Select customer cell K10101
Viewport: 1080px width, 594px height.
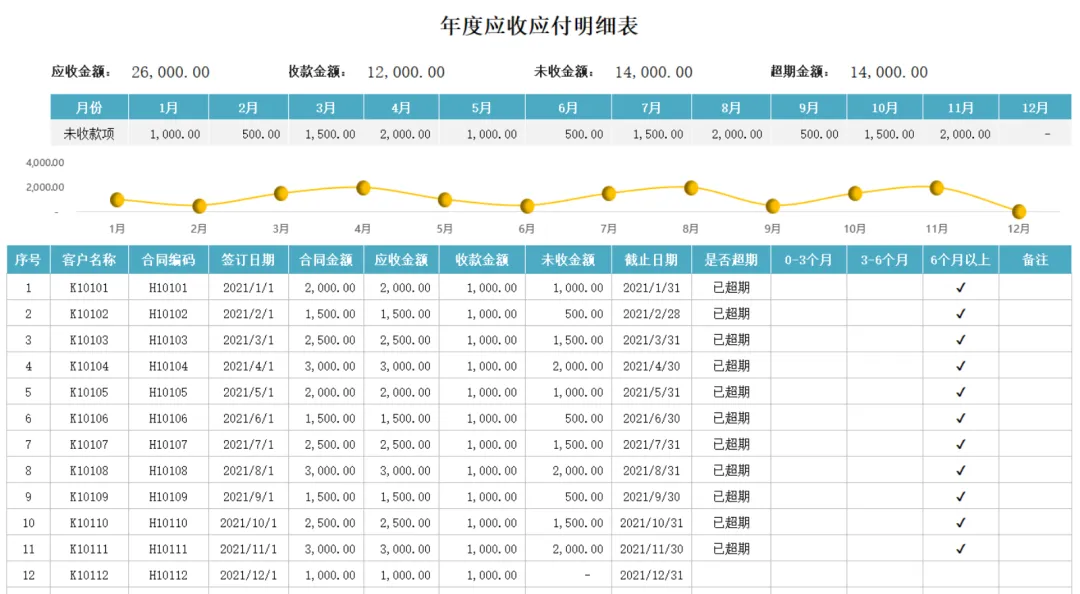89,288
